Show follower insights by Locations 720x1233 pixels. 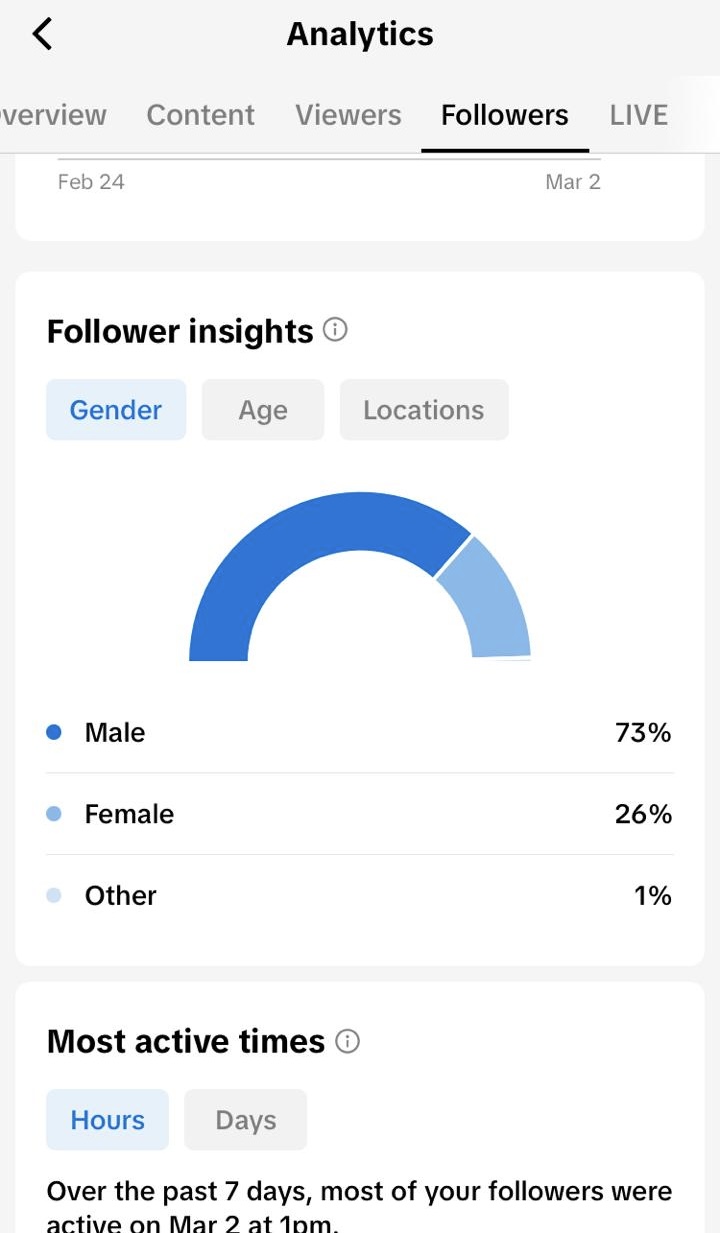point(424,410)
